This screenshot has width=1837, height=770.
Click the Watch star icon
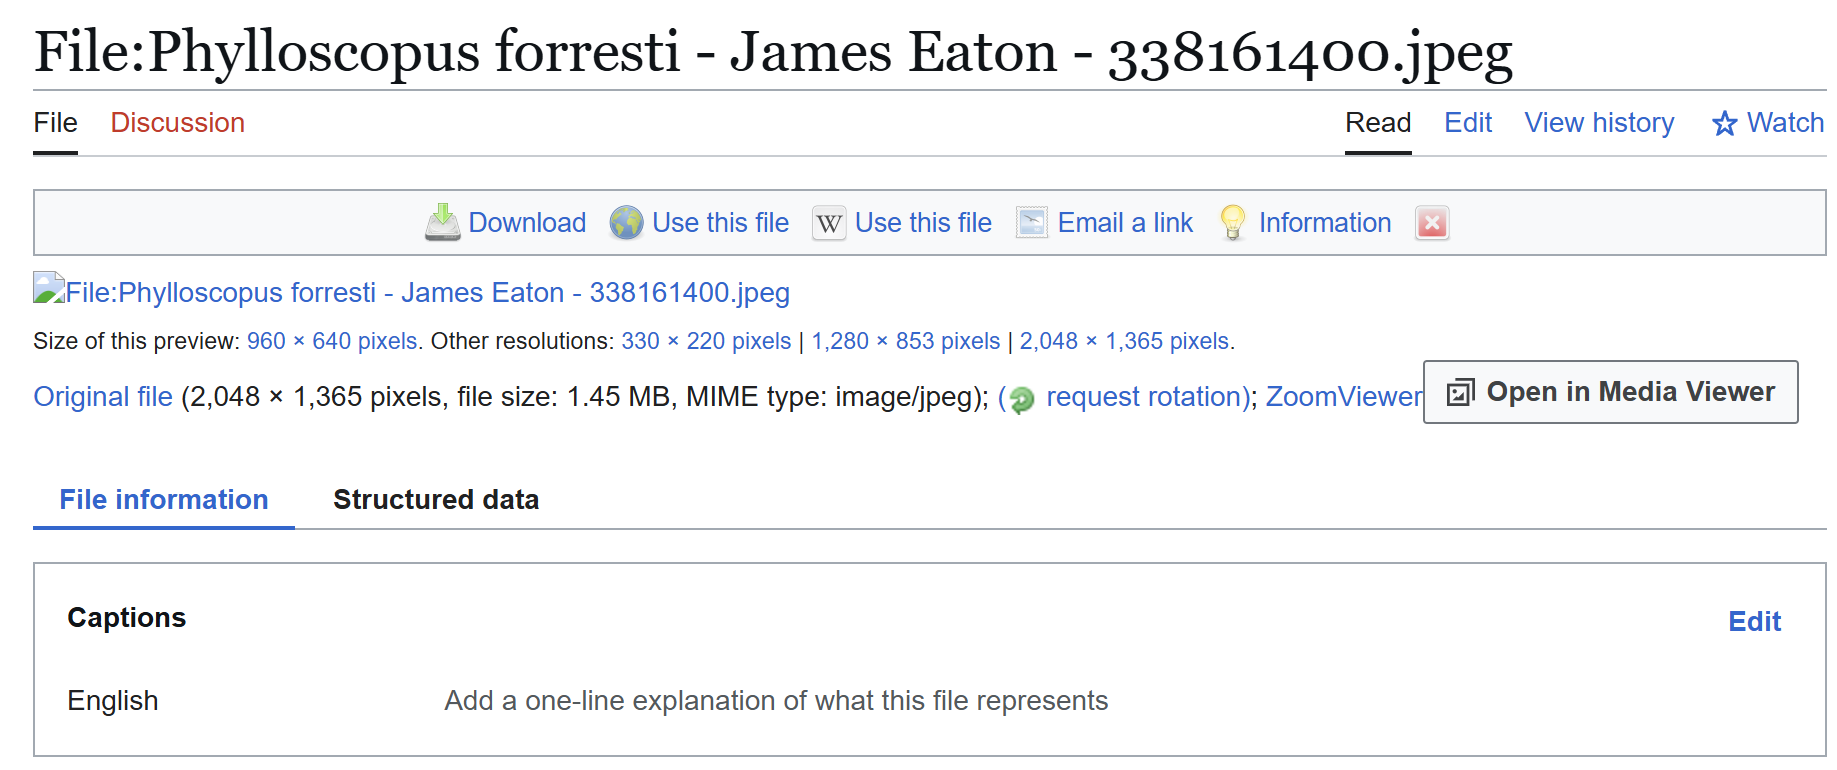pyautogui.click(x=1724, y=123)
